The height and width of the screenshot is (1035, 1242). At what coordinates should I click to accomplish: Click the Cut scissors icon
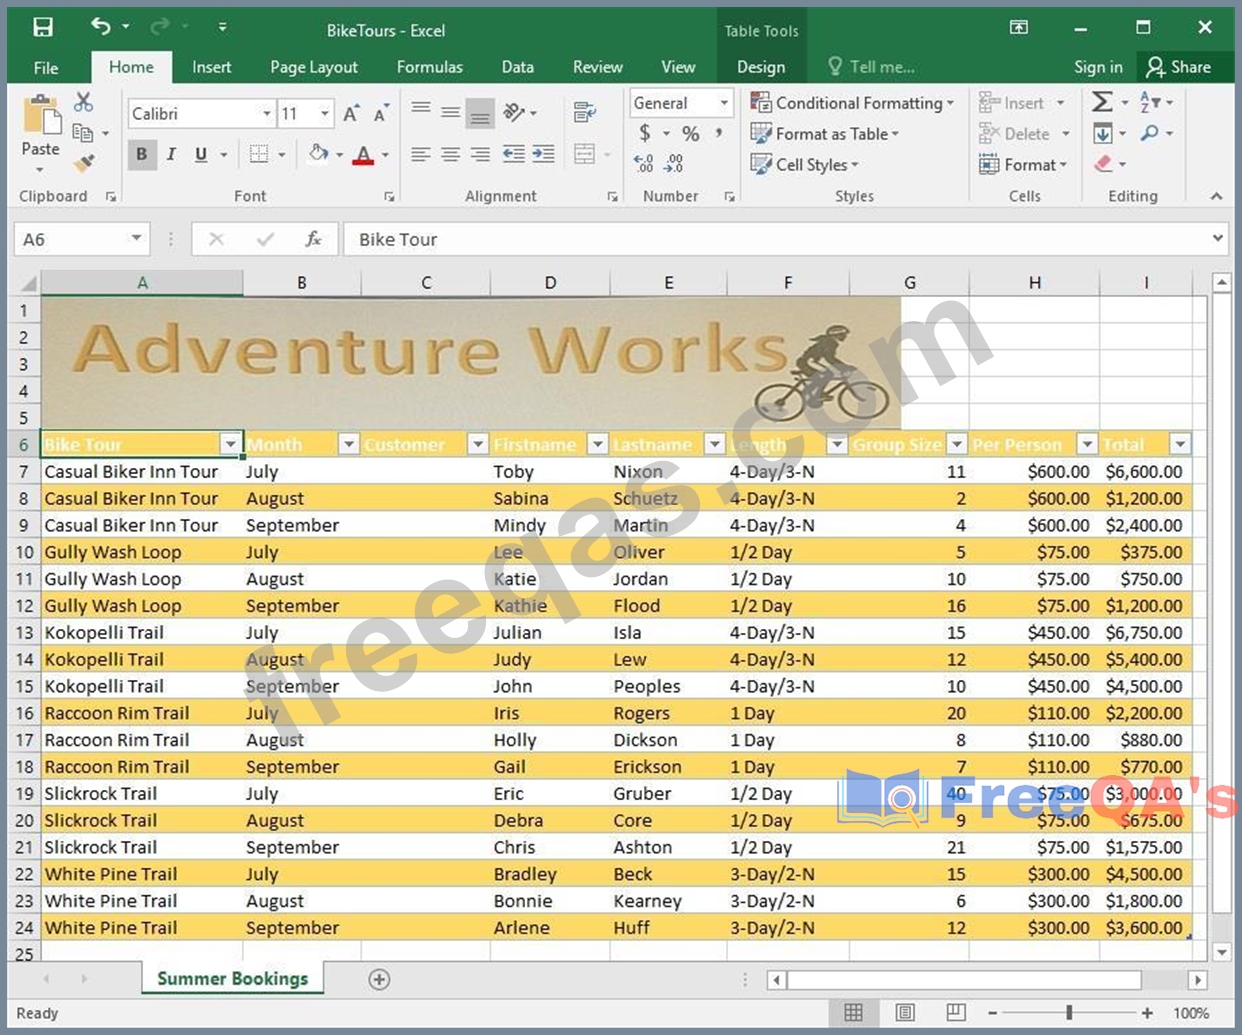click(x=84, y=102)
